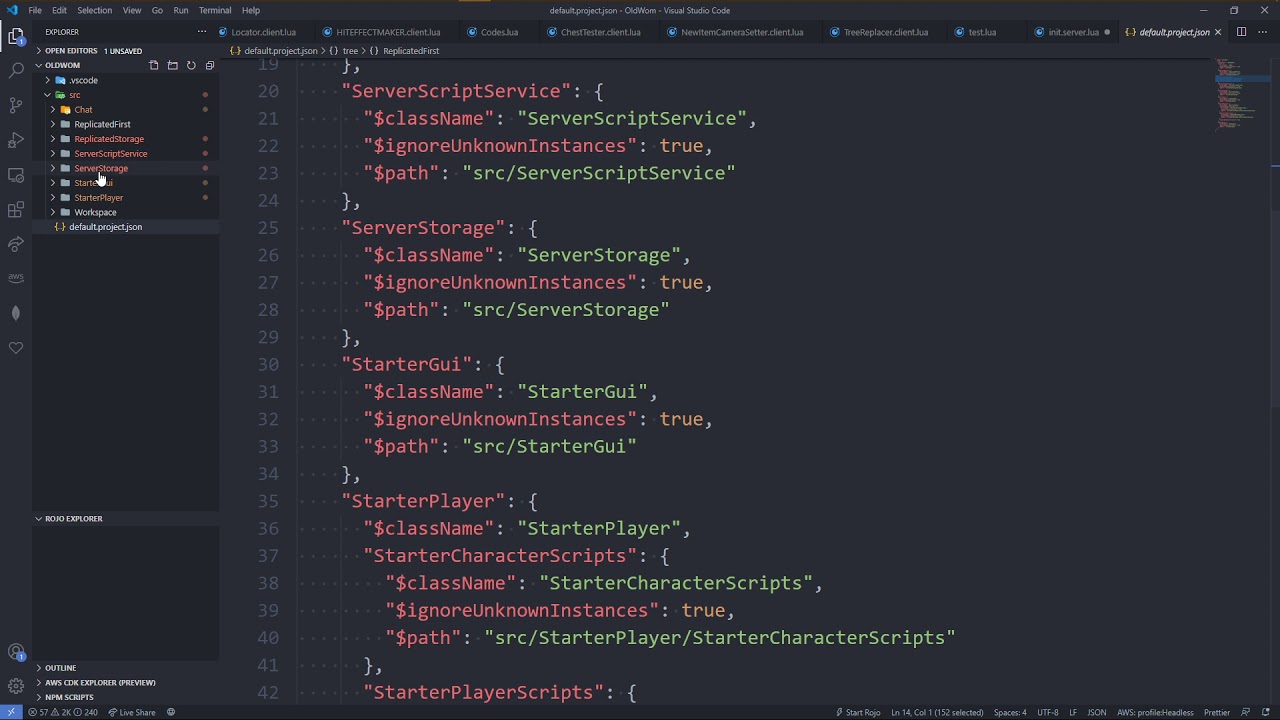Open the Explorer view in activity bar
Viewport: 1280px width, 720px height.
pos(16,37)
